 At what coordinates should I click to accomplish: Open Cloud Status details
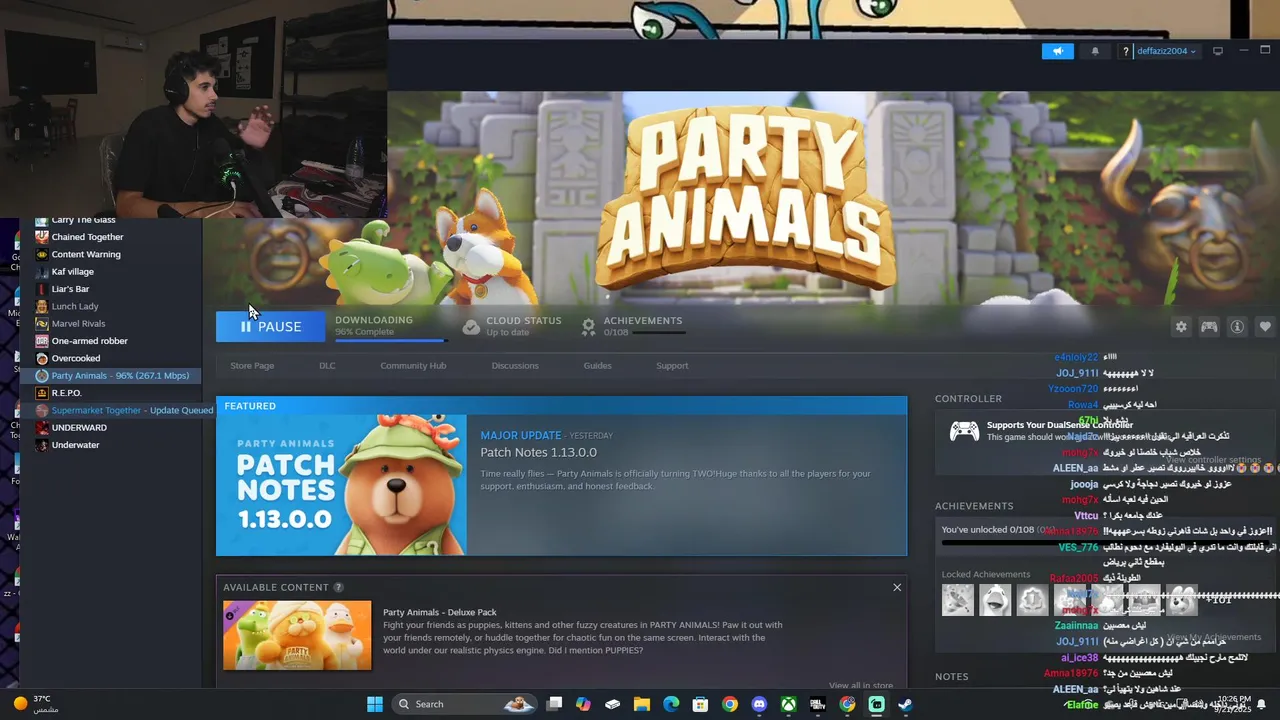(512, 326)
